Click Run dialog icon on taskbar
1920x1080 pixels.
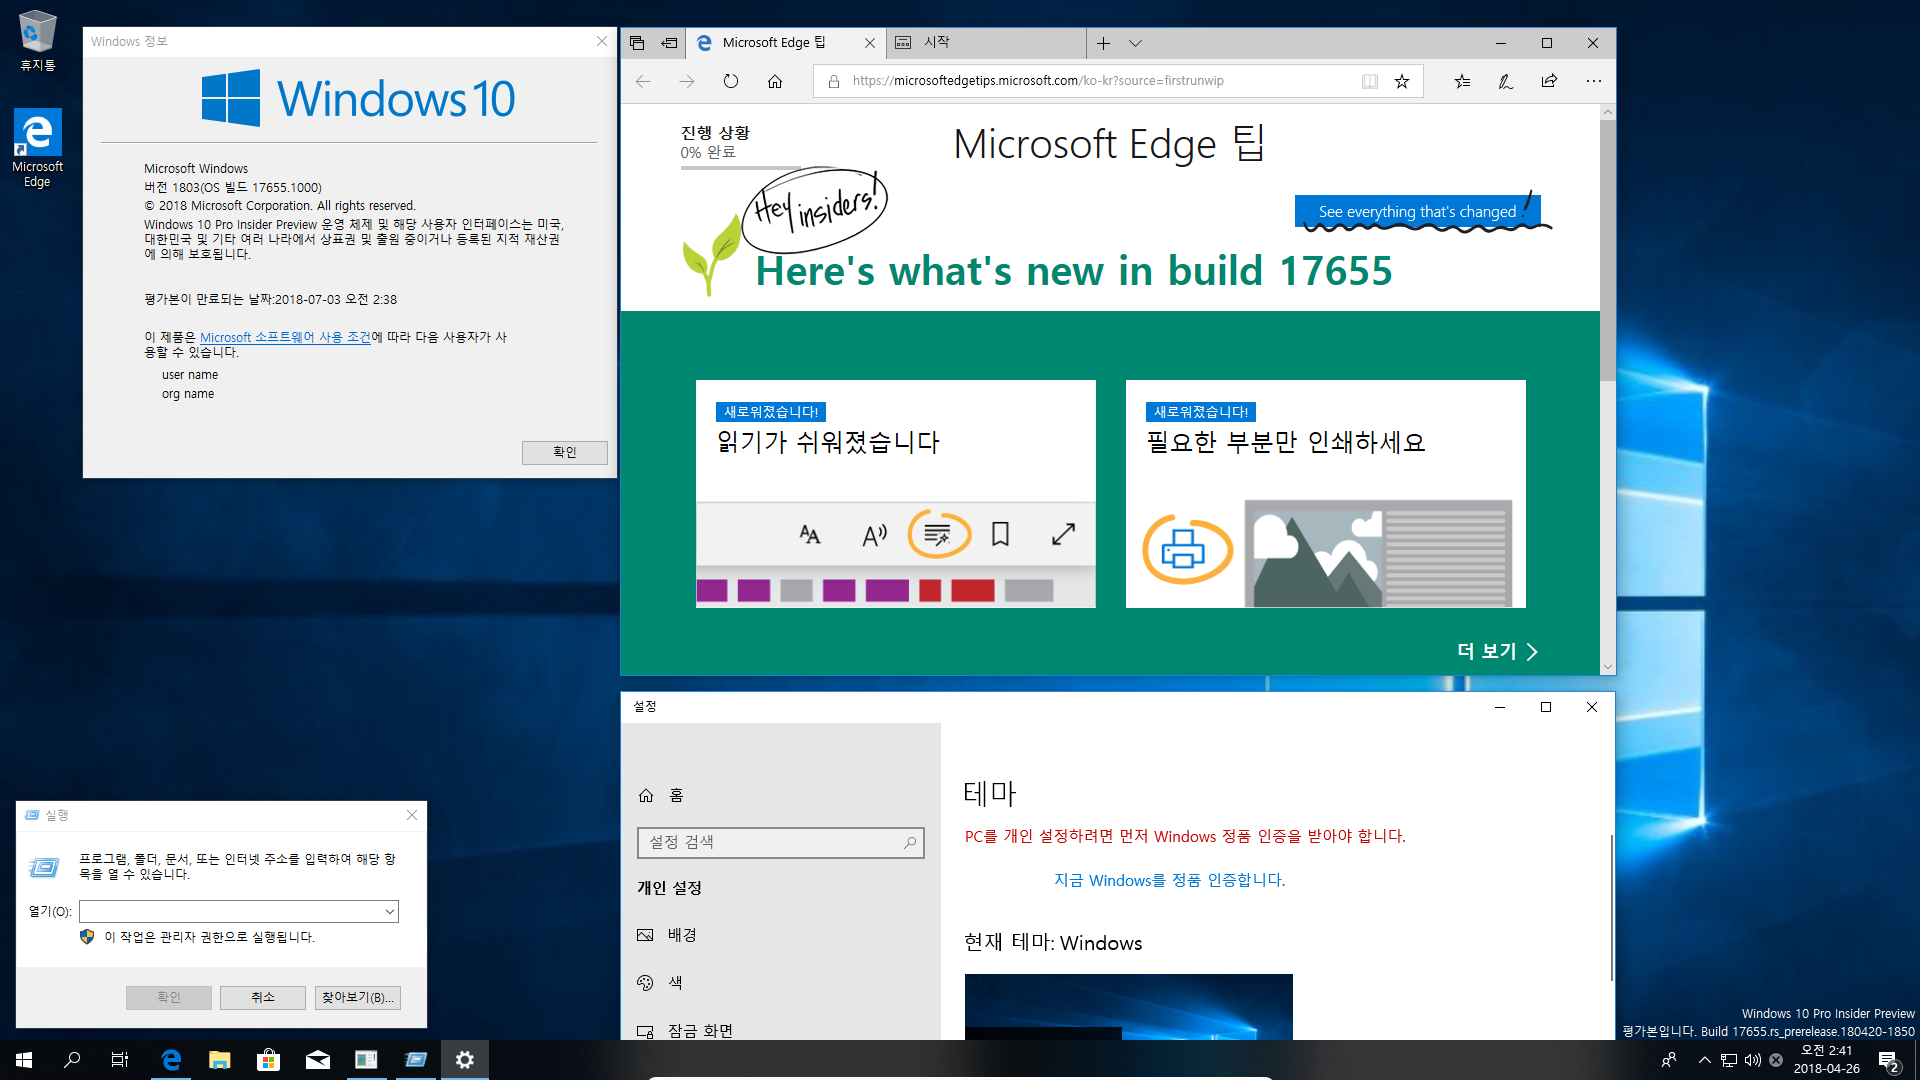415,1060
